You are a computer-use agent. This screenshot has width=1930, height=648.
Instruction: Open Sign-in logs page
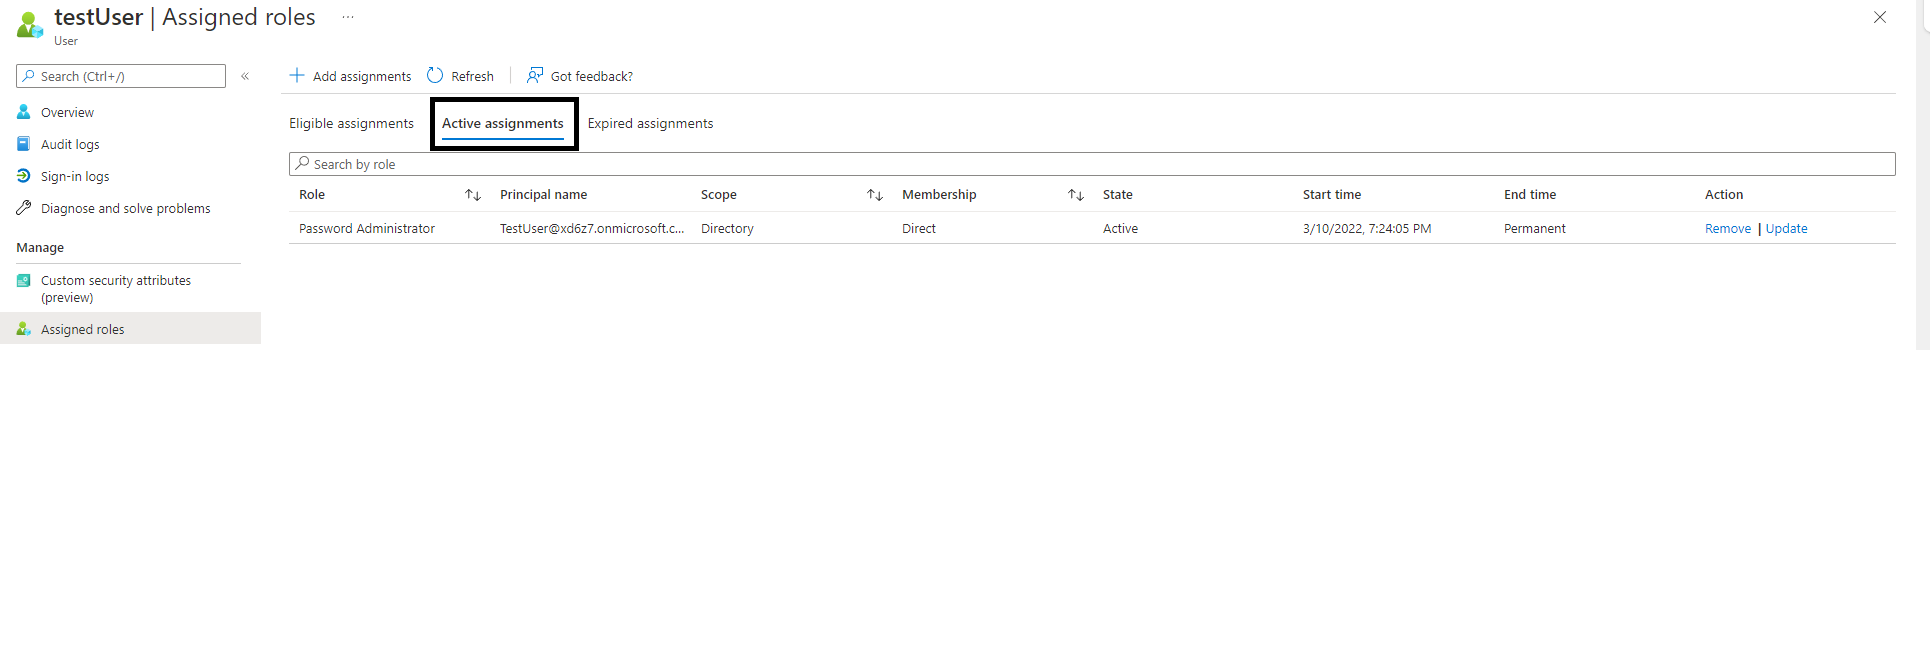pos(74,176)
